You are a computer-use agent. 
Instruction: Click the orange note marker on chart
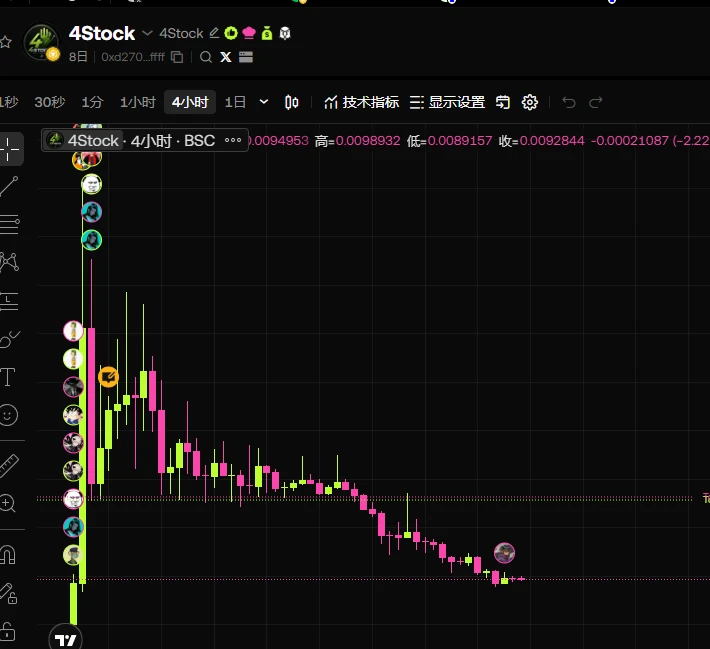[108, 377]
